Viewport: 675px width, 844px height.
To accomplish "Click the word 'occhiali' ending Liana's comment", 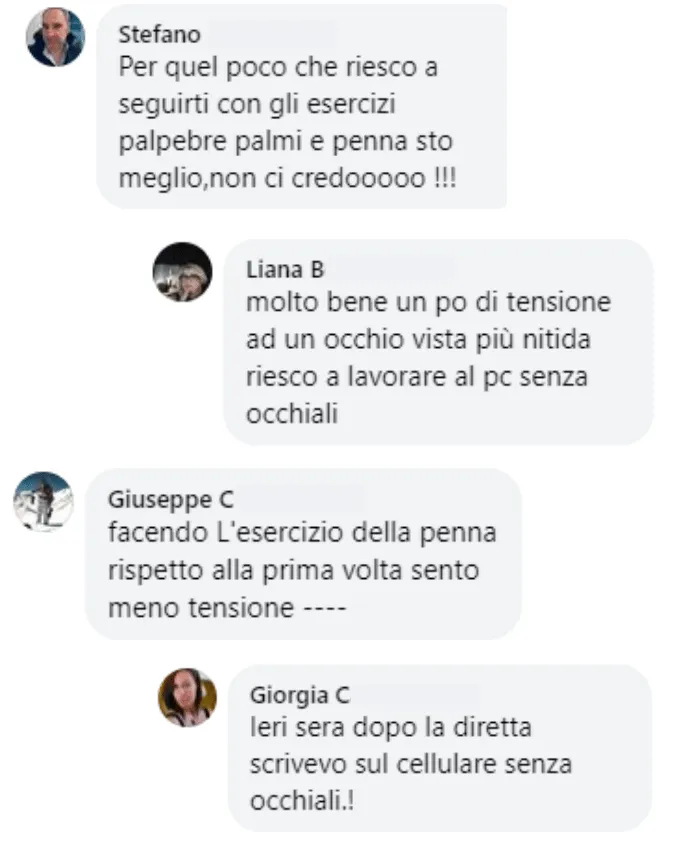I will coord(292,414).
